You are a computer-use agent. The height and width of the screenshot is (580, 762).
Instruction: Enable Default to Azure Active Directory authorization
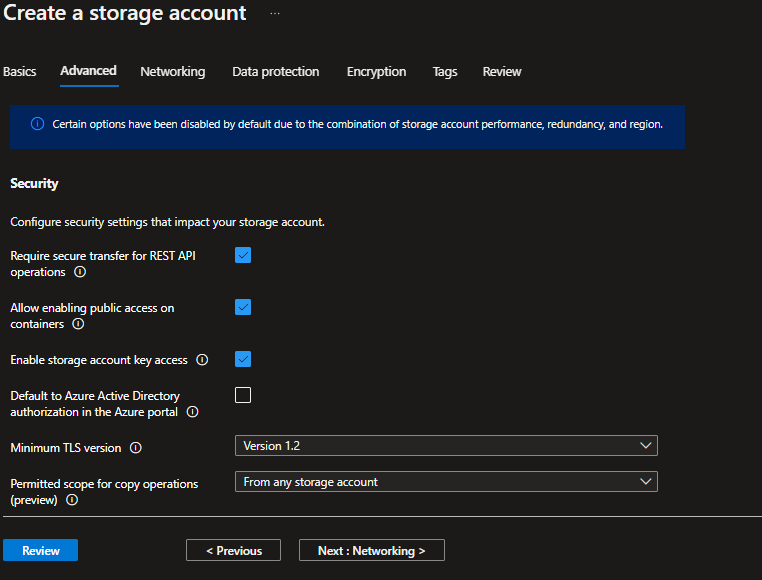(x=243, y=395)
